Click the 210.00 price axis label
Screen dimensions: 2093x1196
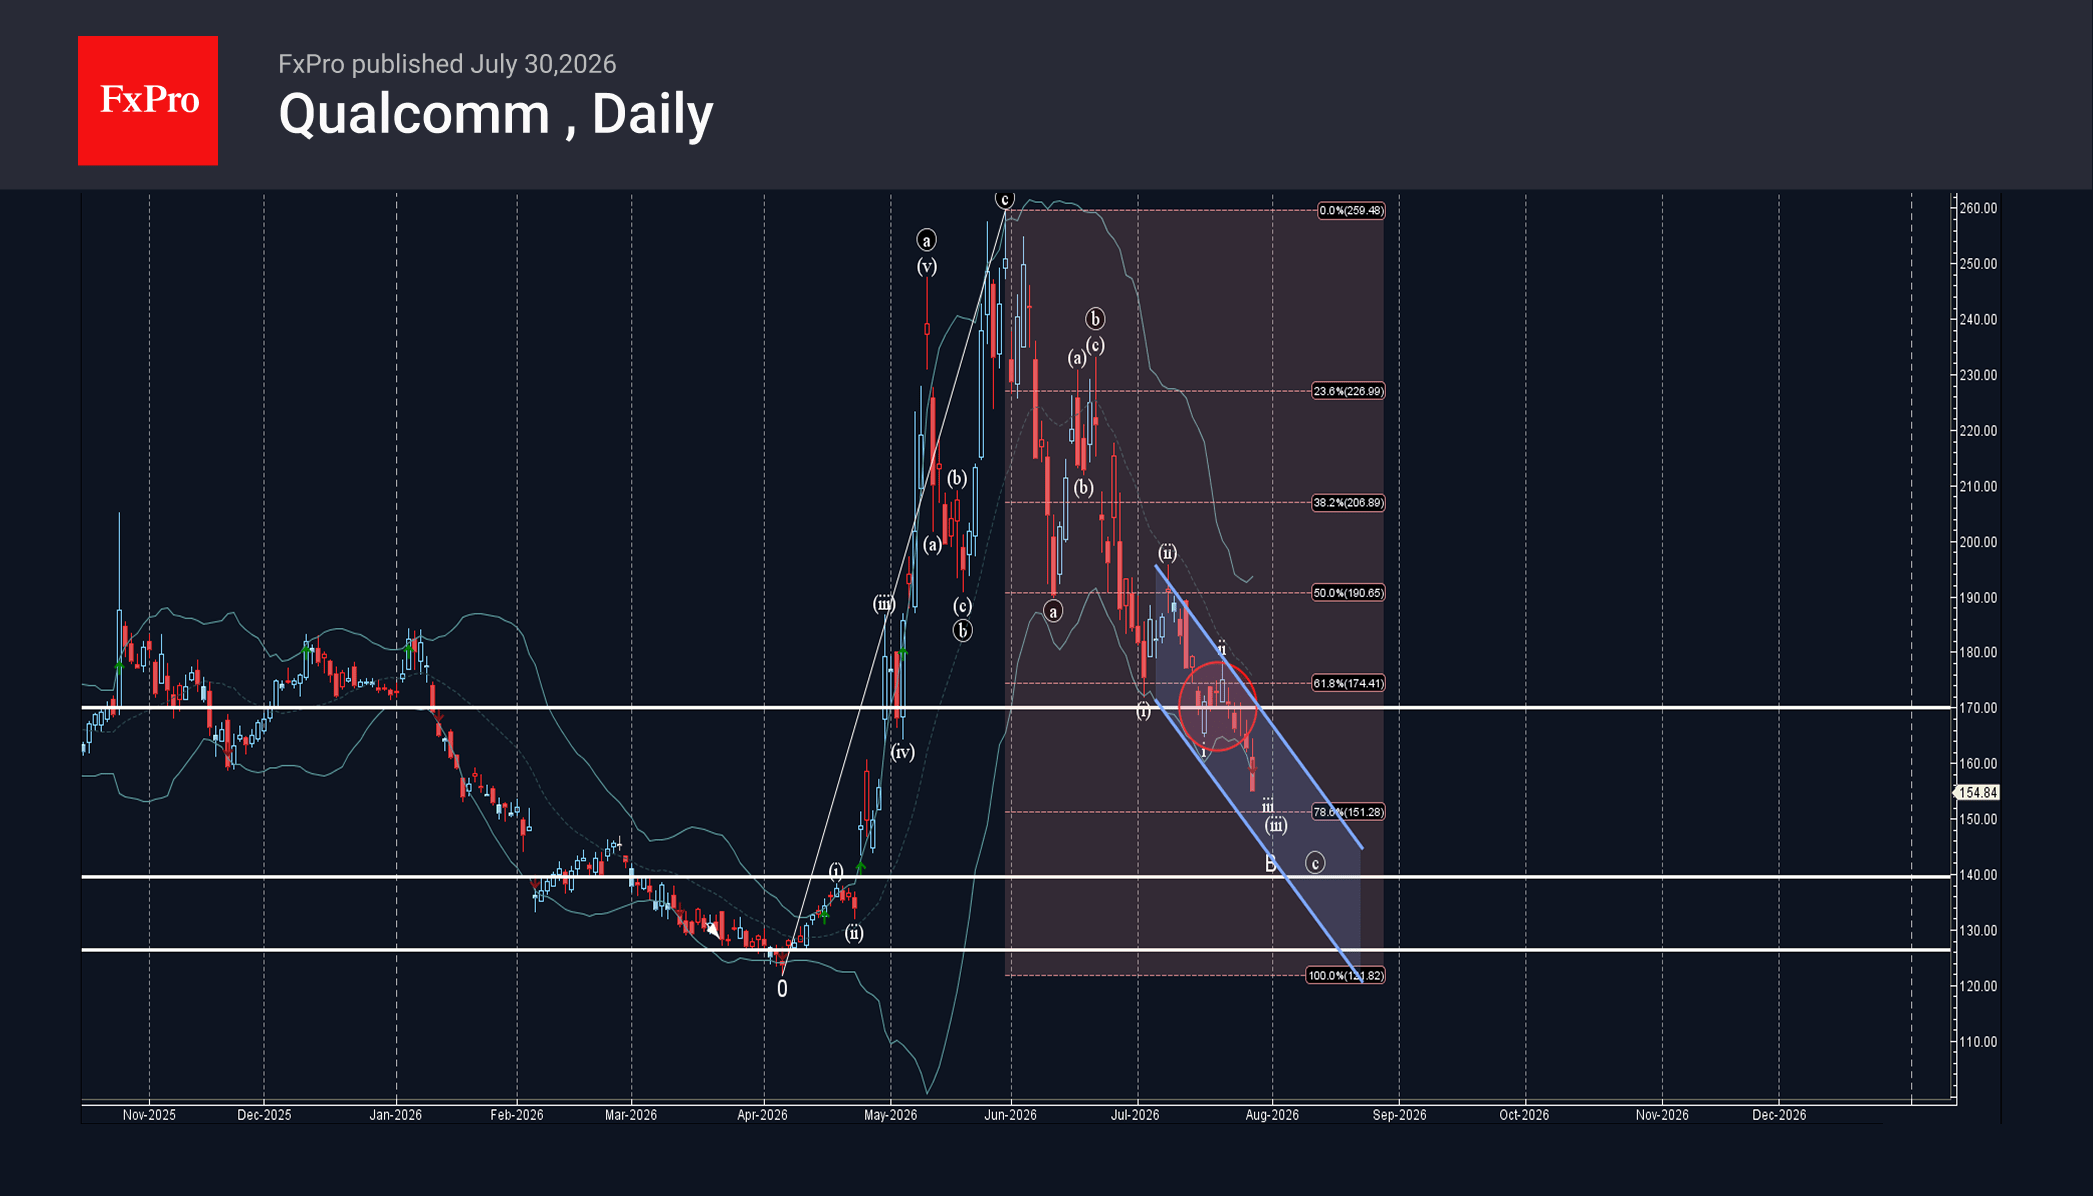pyautogui.click(x=1978, y=487)
